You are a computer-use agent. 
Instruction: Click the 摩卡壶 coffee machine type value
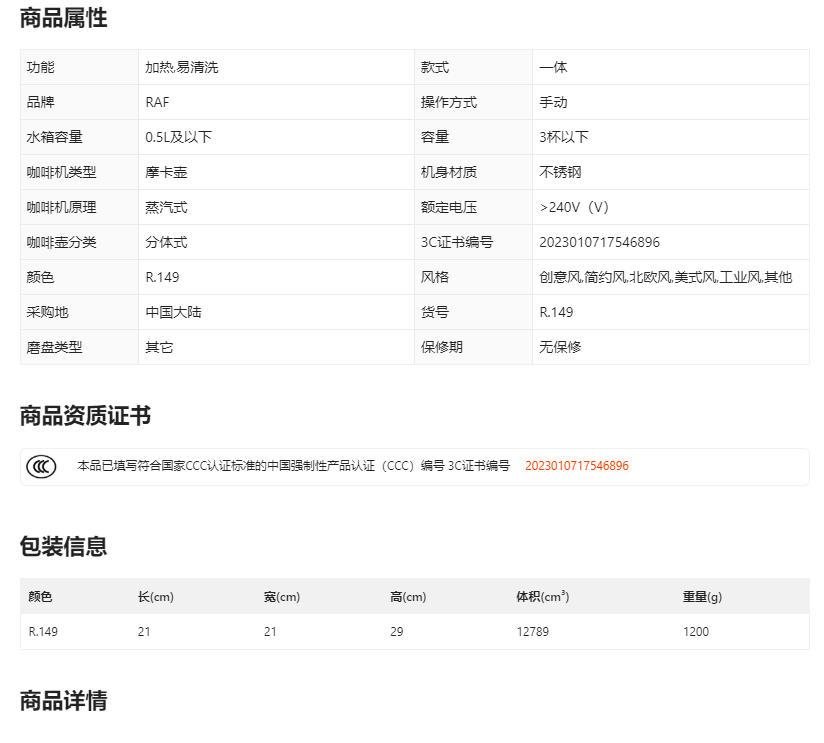pos(166,172)
